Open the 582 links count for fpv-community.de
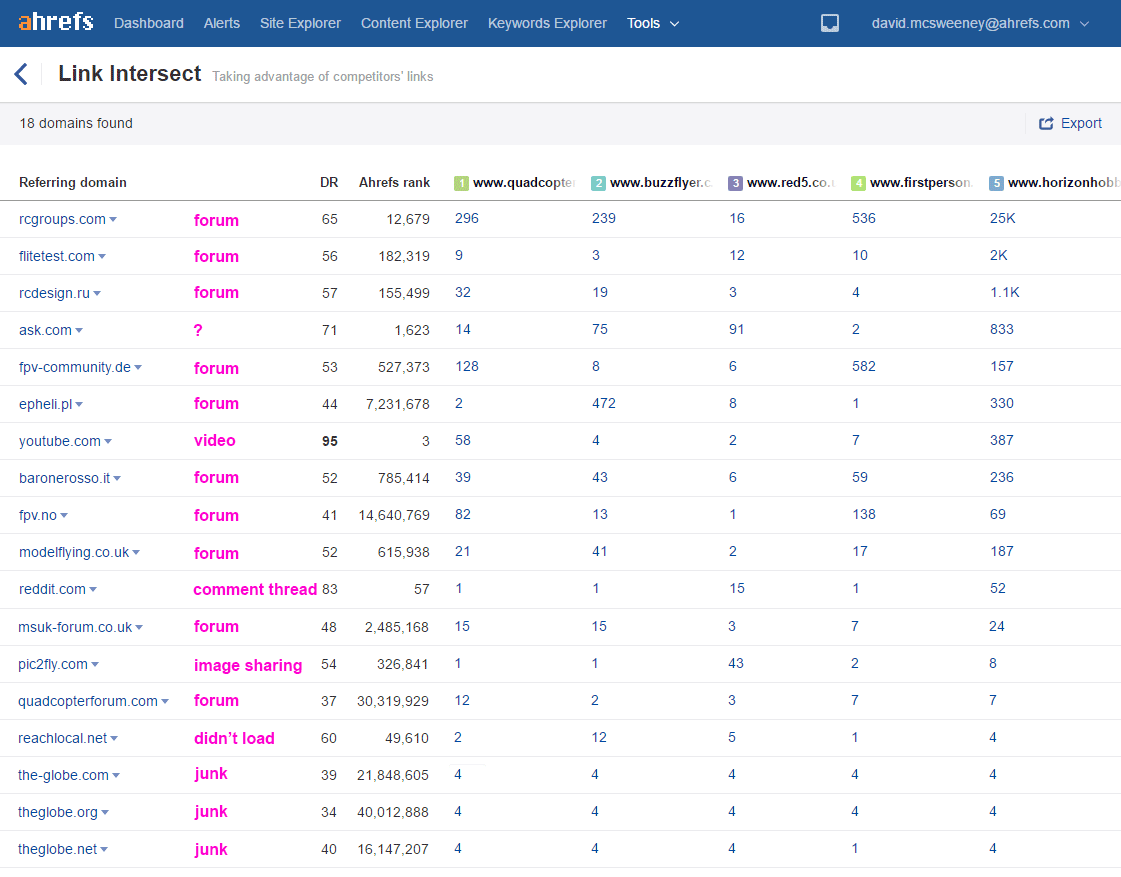The height and width of the screenshot is (877, 1121). pos(864,367)
